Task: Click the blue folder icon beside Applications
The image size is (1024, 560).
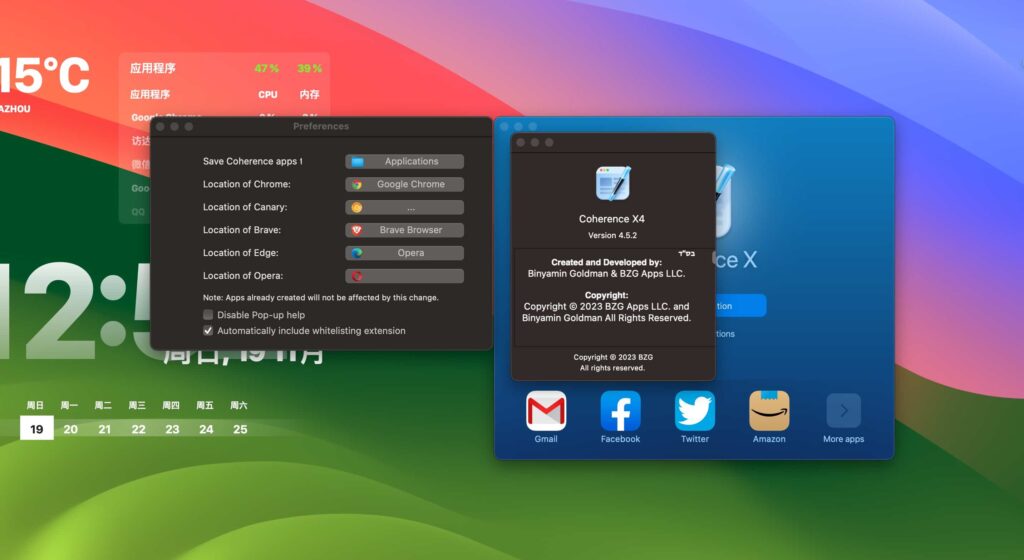Action: (x=357, y=161)
